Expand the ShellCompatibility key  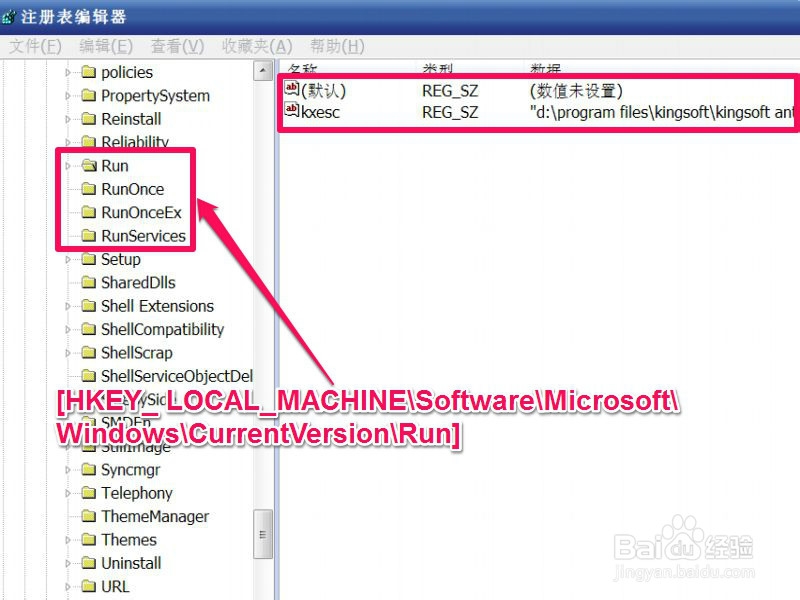click(x=68, y=330)
